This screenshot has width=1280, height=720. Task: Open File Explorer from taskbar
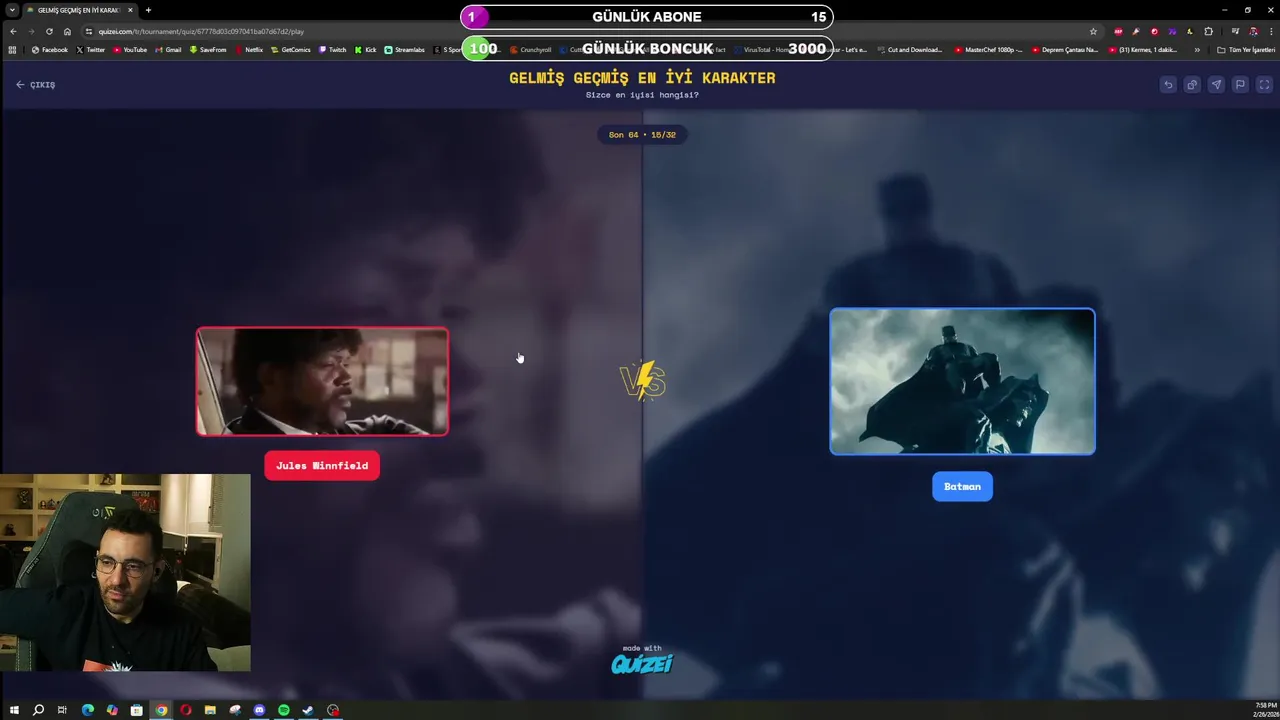(210, 710)
